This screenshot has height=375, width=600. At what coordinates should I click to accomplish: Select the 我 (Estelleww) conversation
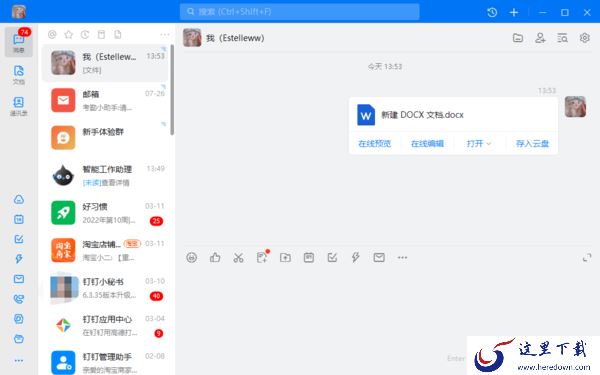pyautogui.click(x=106, y=63)
